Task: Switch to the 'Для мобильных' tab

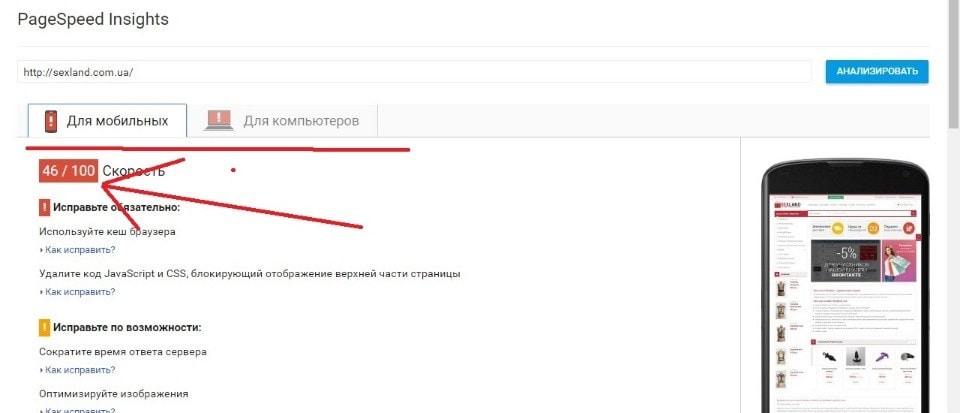Action: click(107, 121)
